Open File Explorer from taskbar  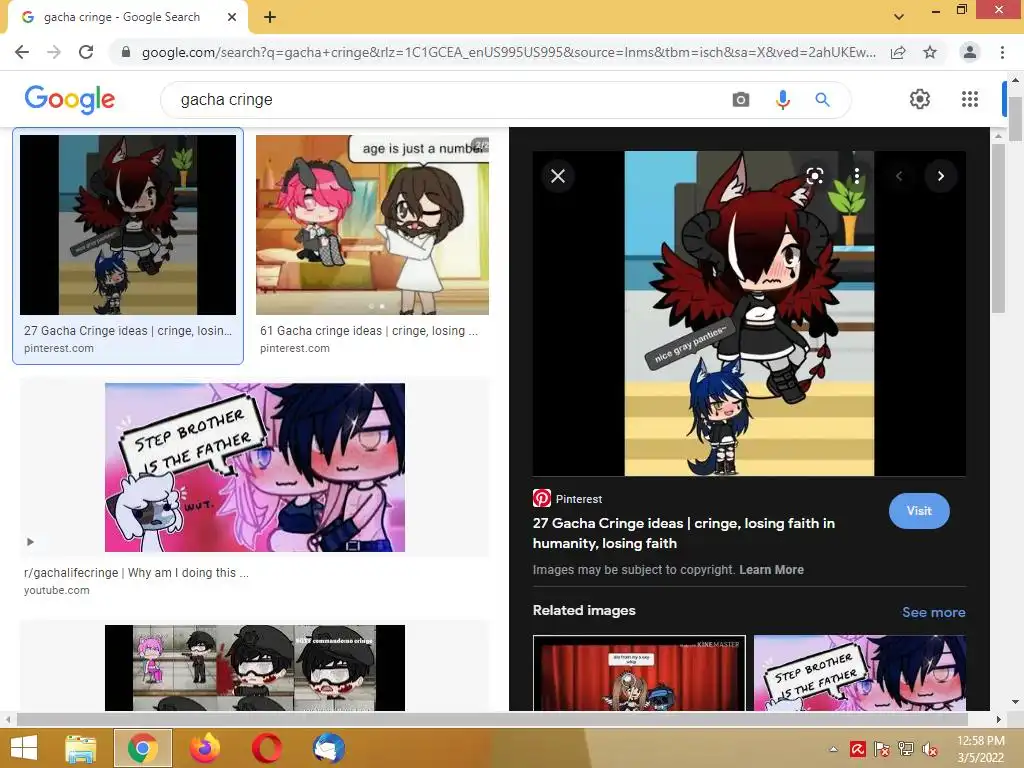[81, 748]
